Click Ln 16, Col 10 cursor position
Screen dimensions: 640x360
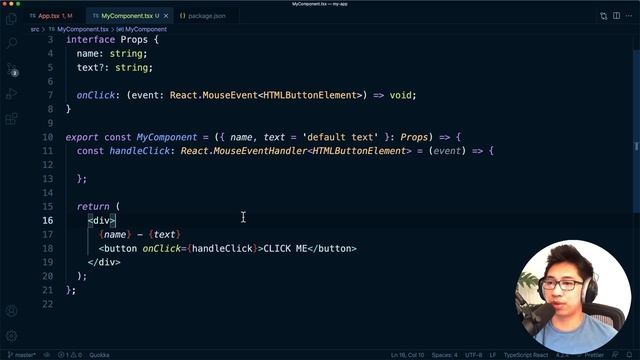pos(407,355)
